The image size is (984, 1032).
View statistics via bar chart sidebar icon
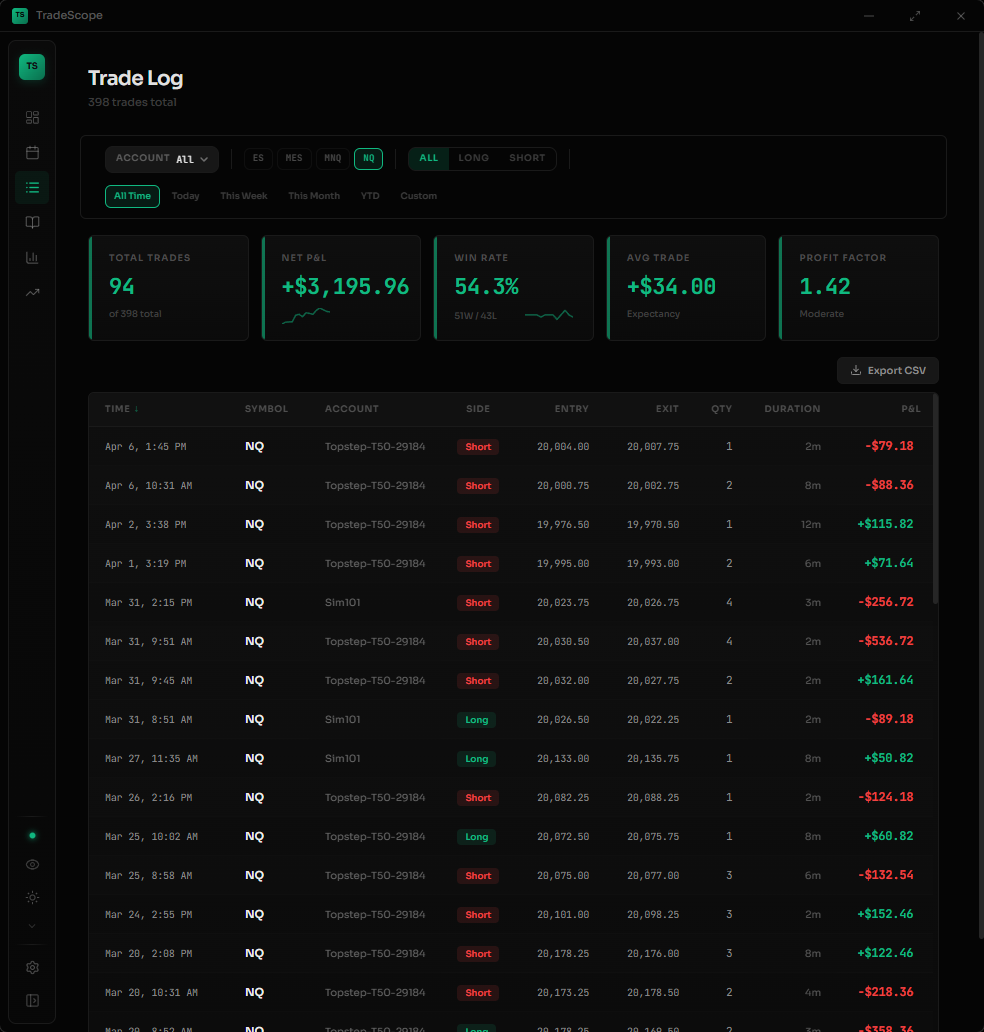(x=32, y=257)
